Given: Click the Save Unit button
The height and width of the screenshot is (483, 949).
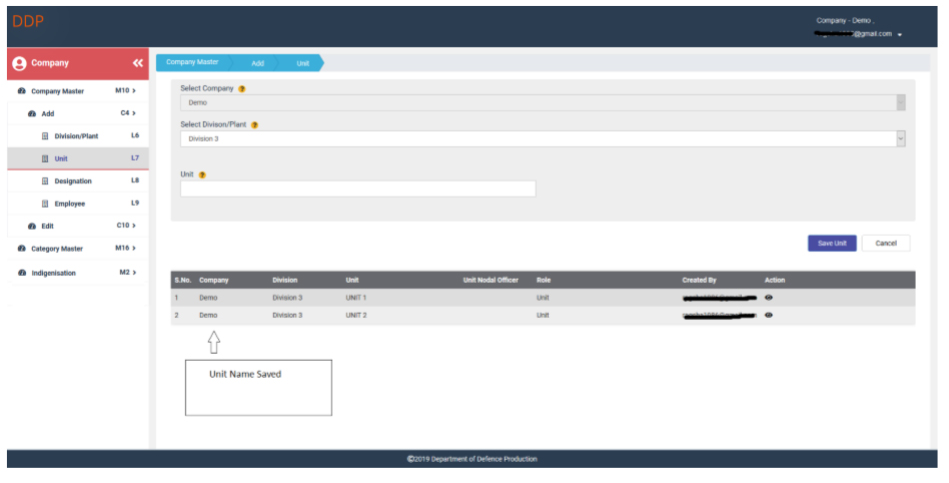Looking at the screenshot, I should [x=831, y=243].
